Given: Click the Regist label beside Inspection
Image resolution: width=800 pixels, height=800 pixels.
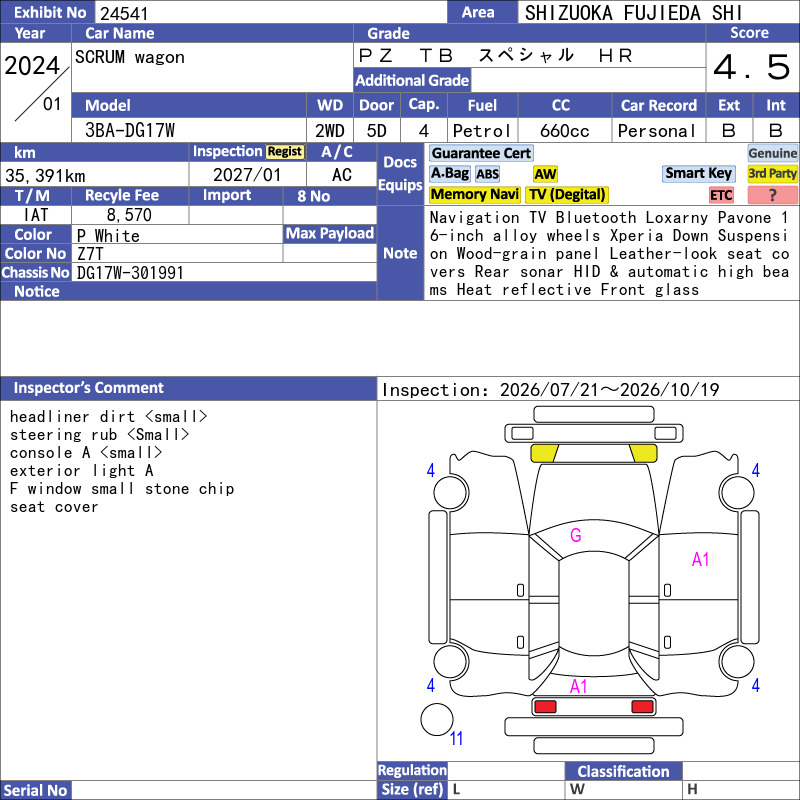Looking at the screenshot, I should point(285,152).
